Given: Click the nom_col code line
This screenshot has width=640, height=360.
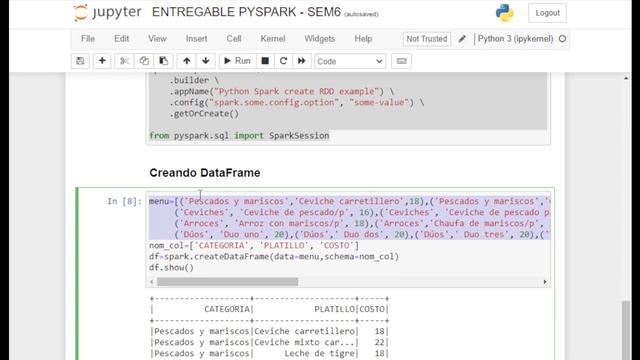Looking at the screenshot, I should [x=254, y=246].
